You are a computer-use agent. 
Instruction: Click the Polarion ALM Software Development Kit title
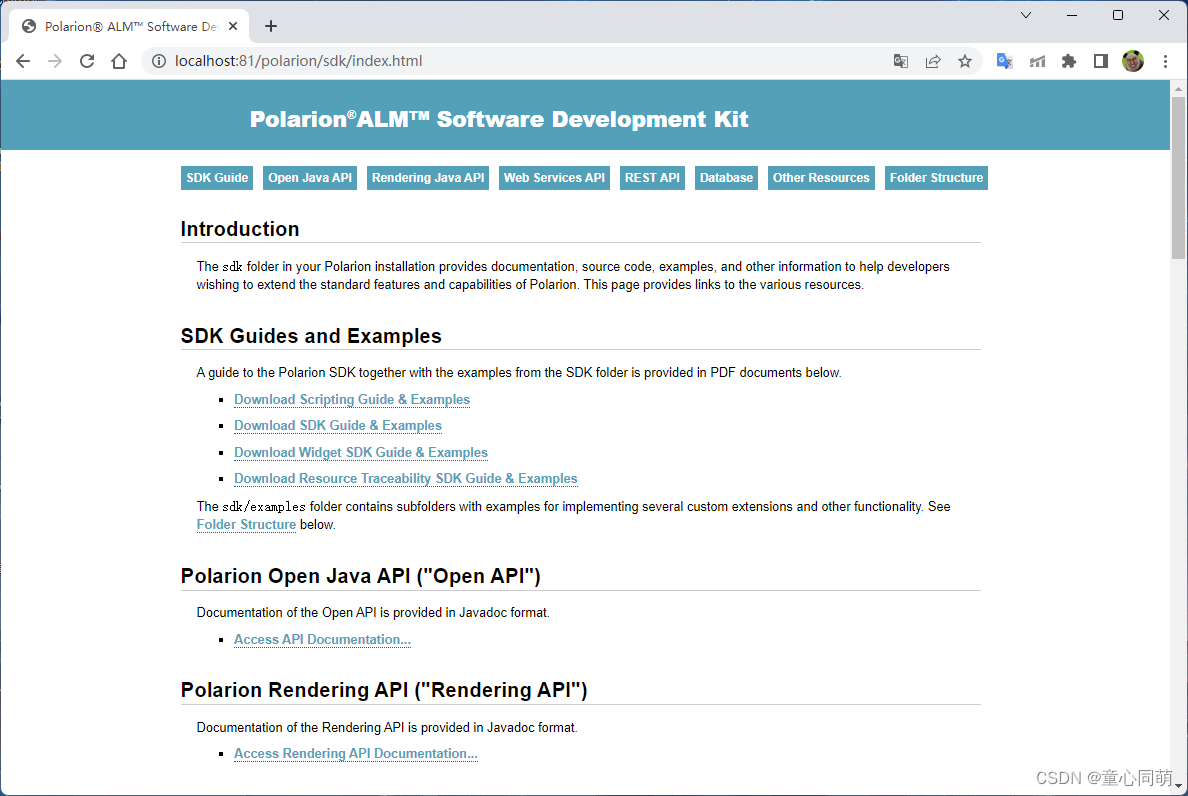pos(499,119)
